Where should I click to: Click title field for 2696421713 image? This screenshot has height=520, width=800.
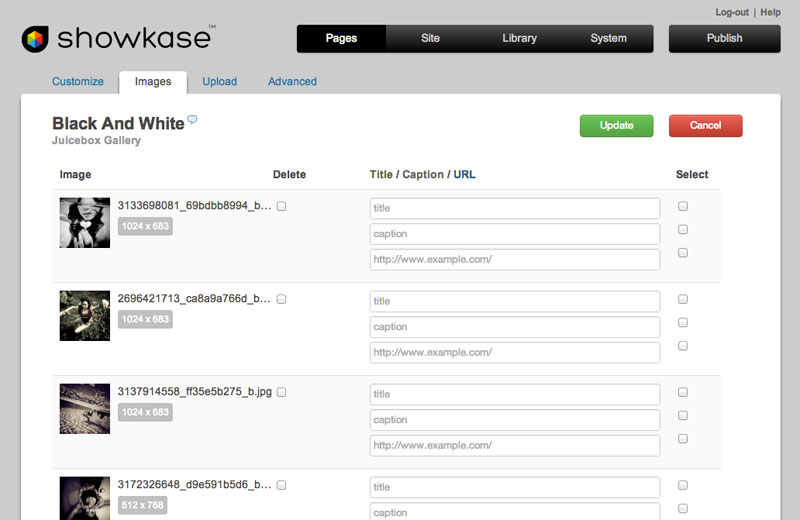click(515, 301)
